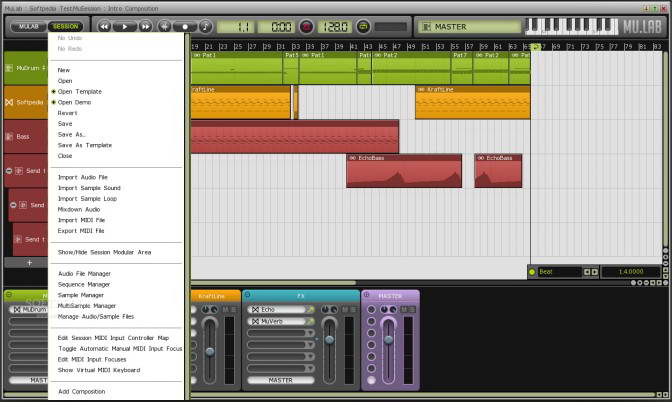The width and height of the screenshot is (672, 402).
Task: Click the metronome icon next to tempo
Action: tap(364, 26)
